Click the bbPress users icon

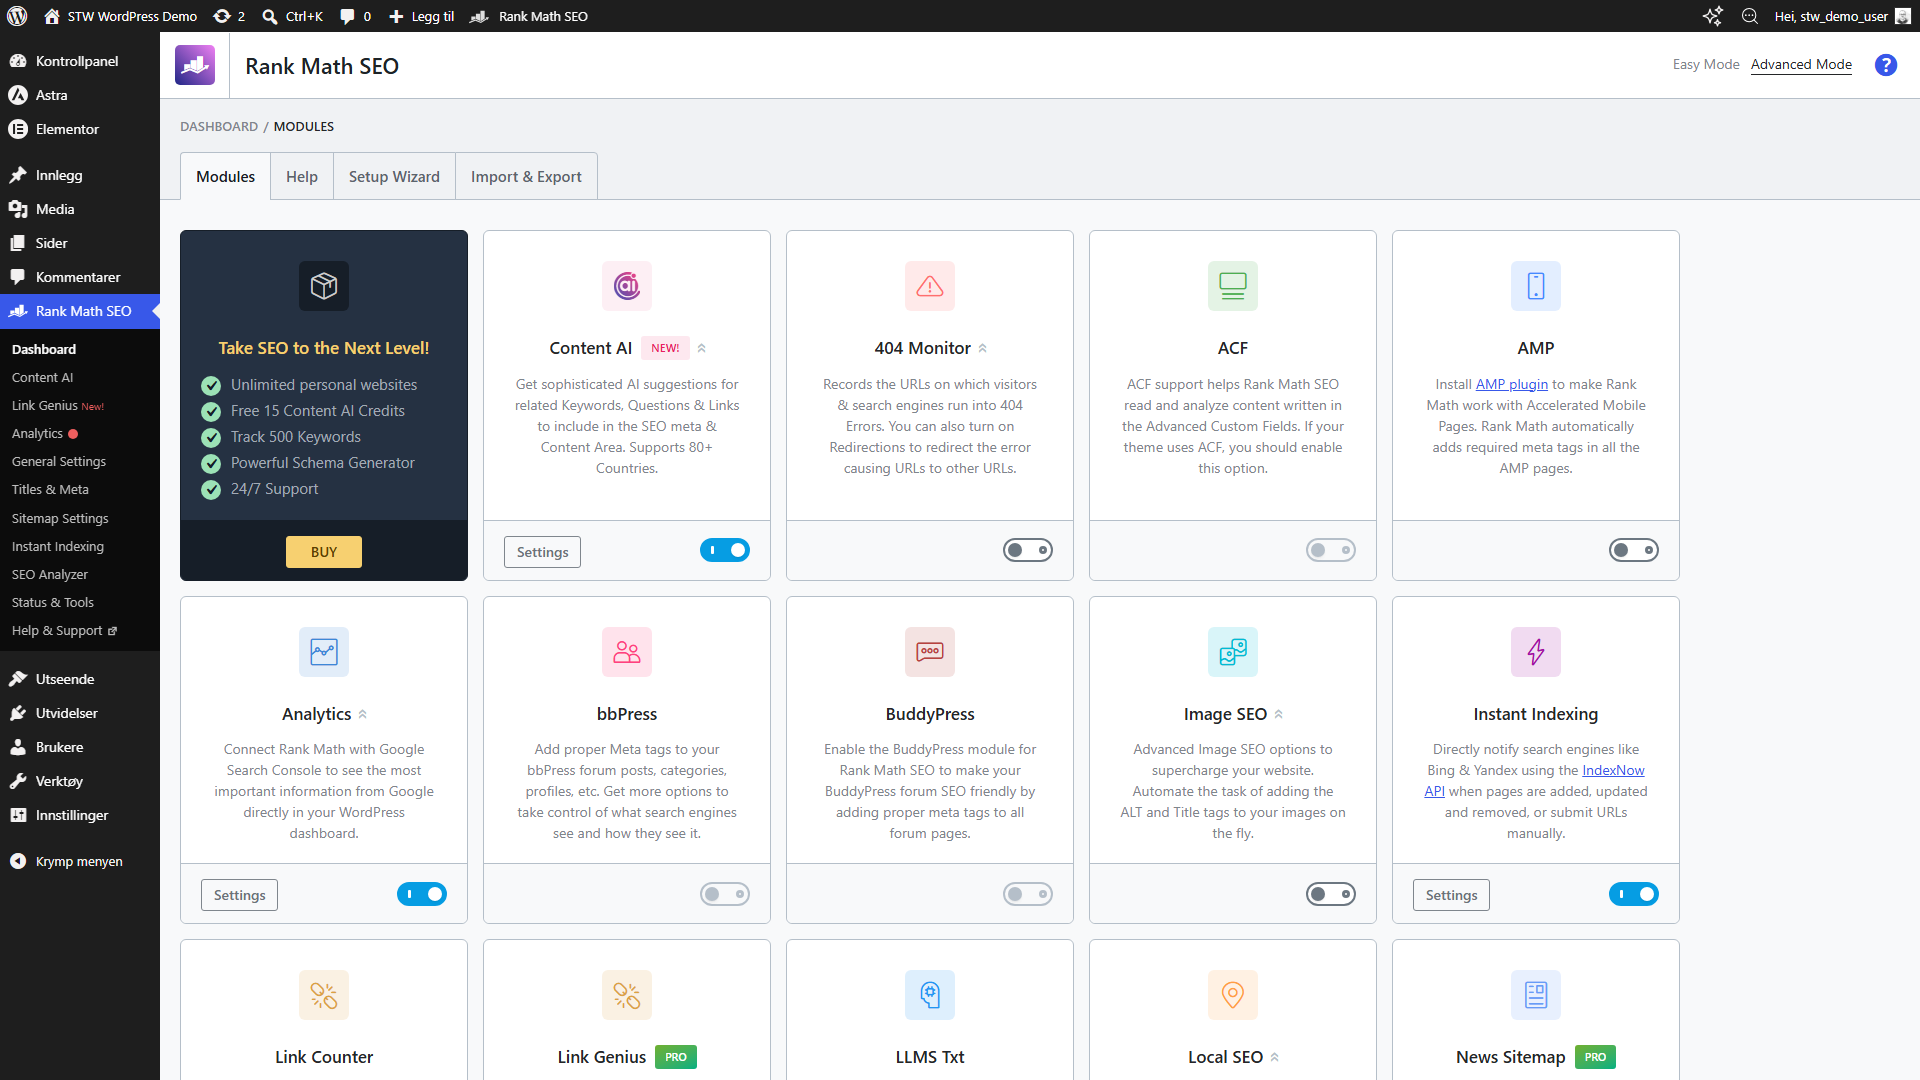click(627, 652)
